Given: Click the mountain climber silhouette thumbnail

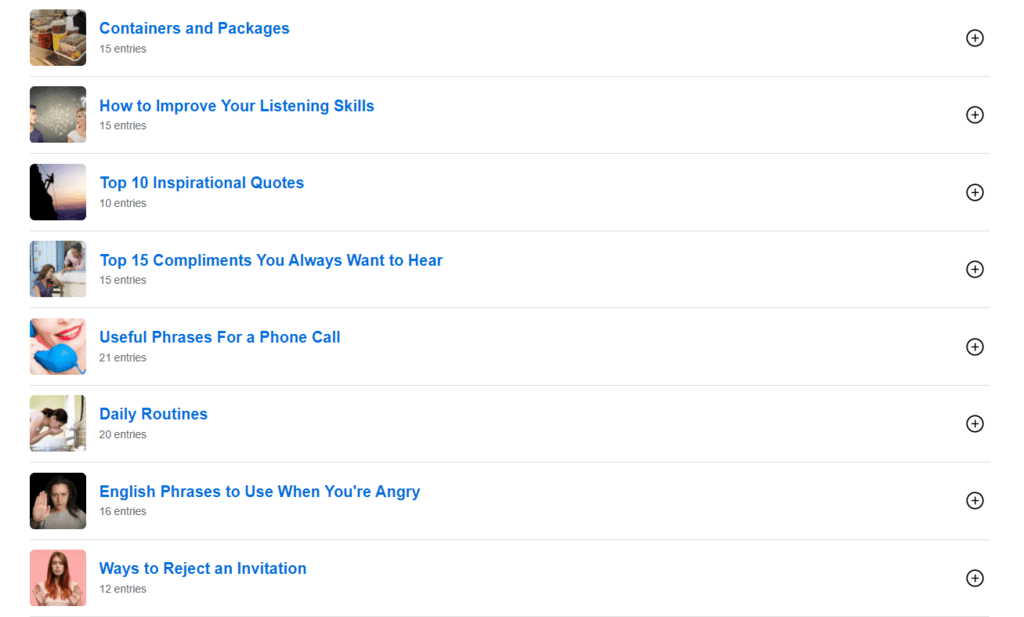Looking at the screenshot, I should pos(58,192).
